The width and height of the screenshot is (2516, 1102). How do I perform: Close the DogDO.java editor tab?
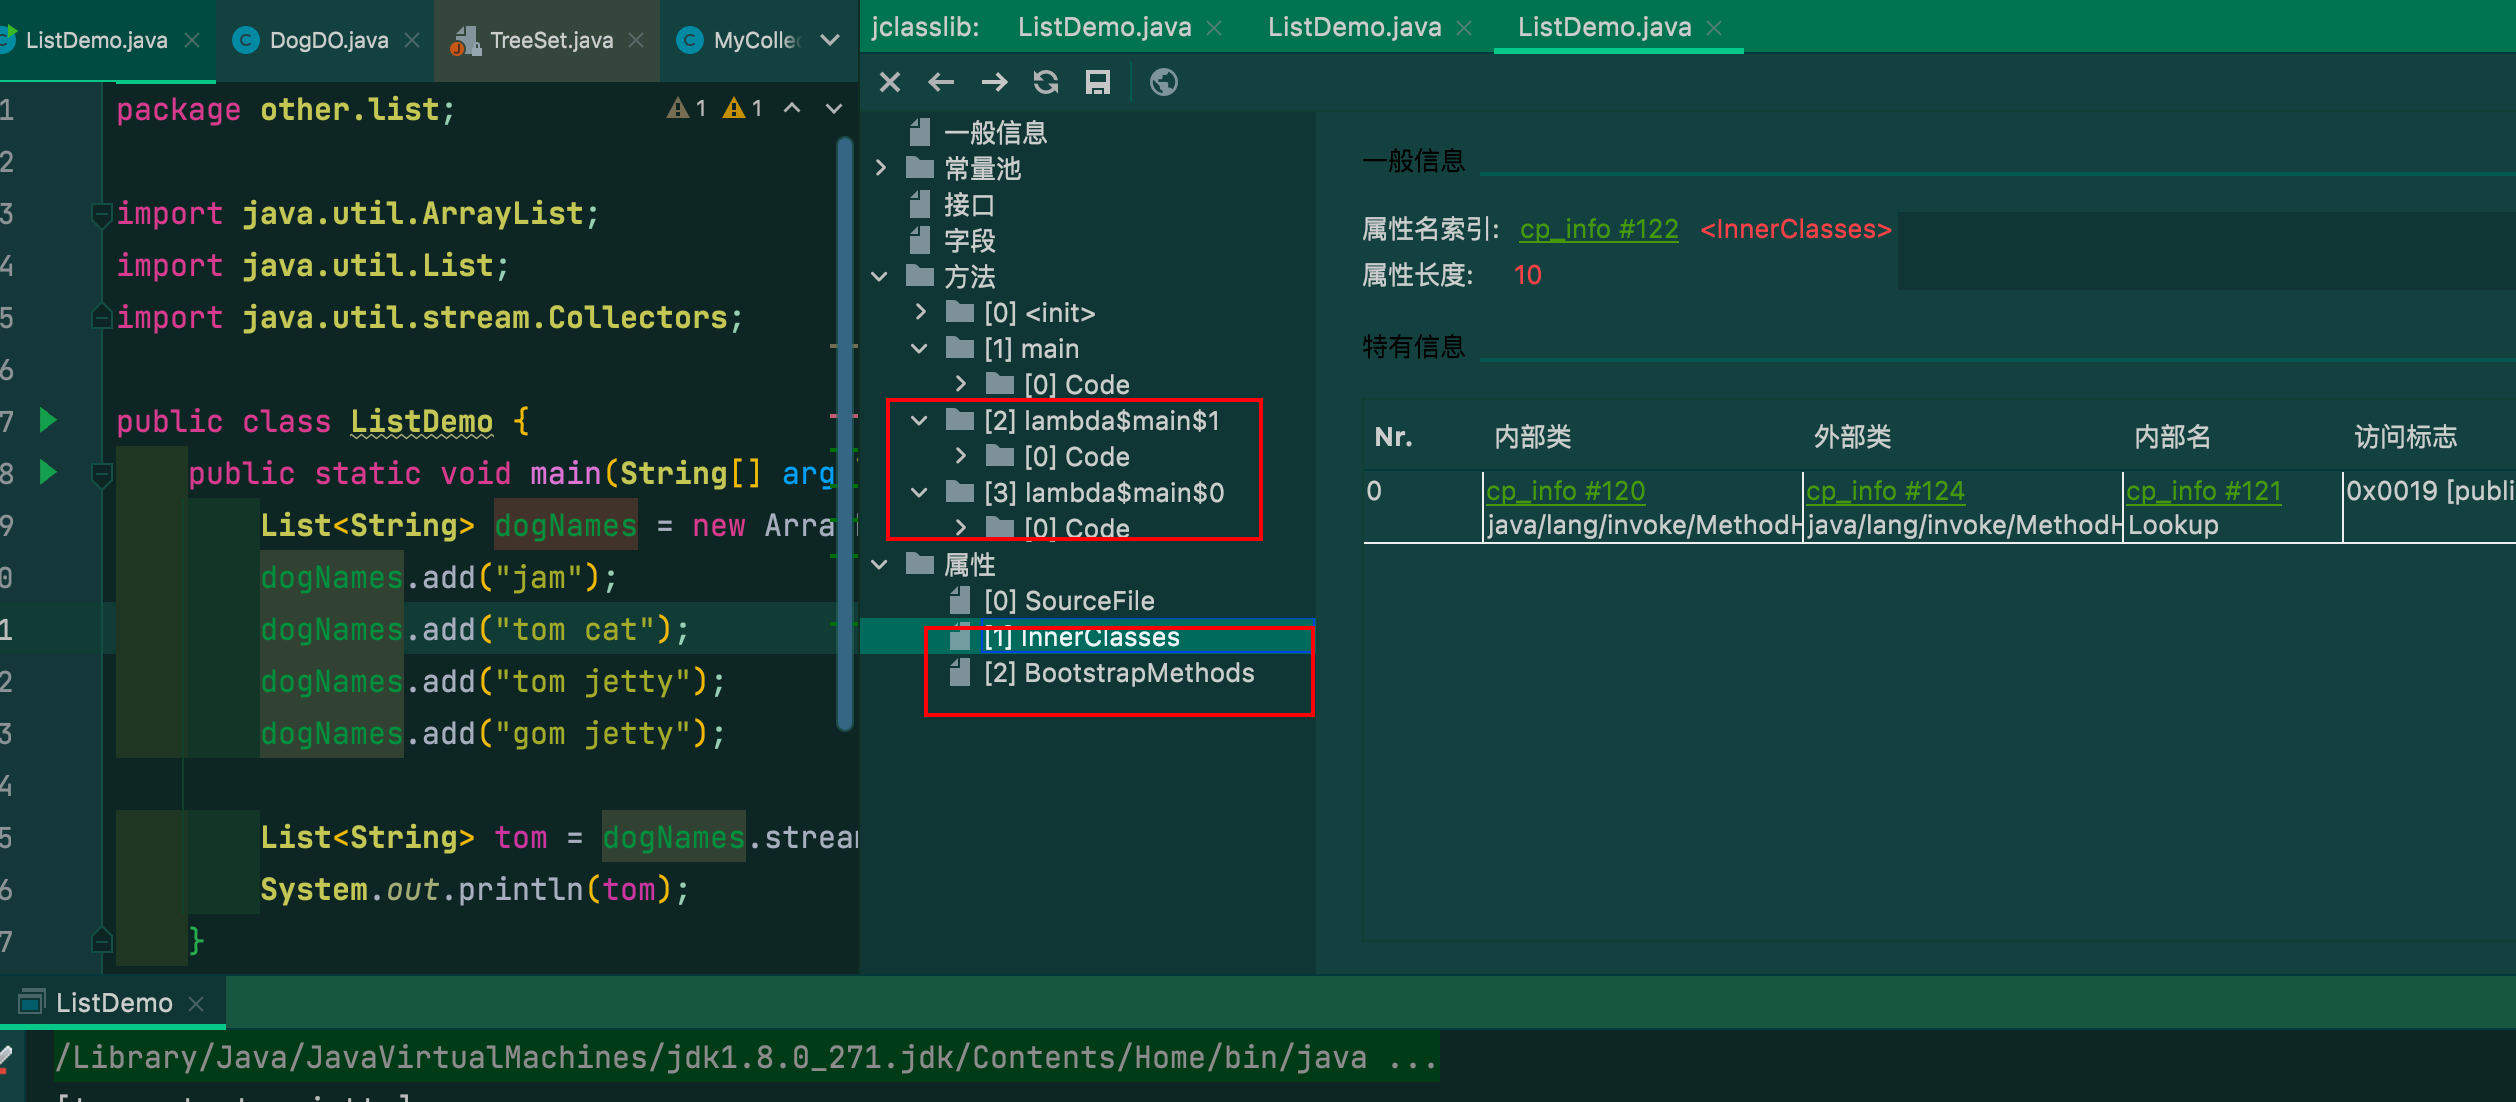[x=412, y=40]
